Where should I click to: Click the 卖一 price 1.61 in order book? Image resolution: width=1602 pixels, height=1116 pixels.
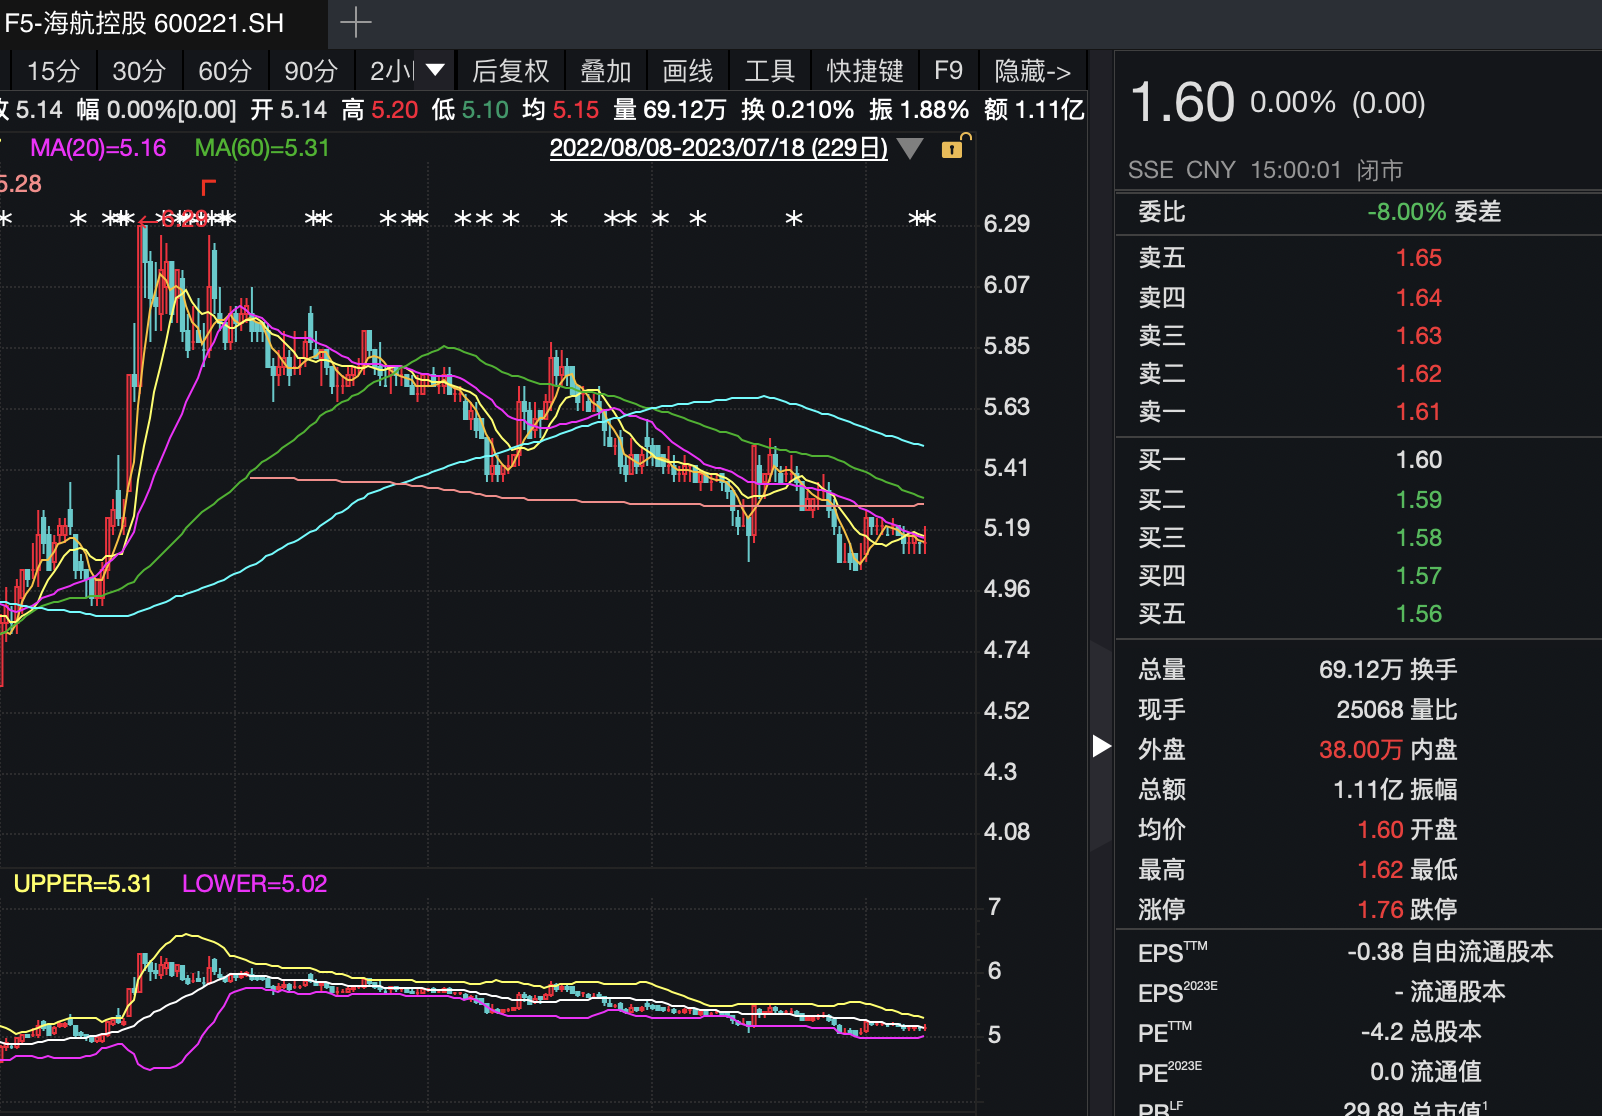click(1418, 412)
